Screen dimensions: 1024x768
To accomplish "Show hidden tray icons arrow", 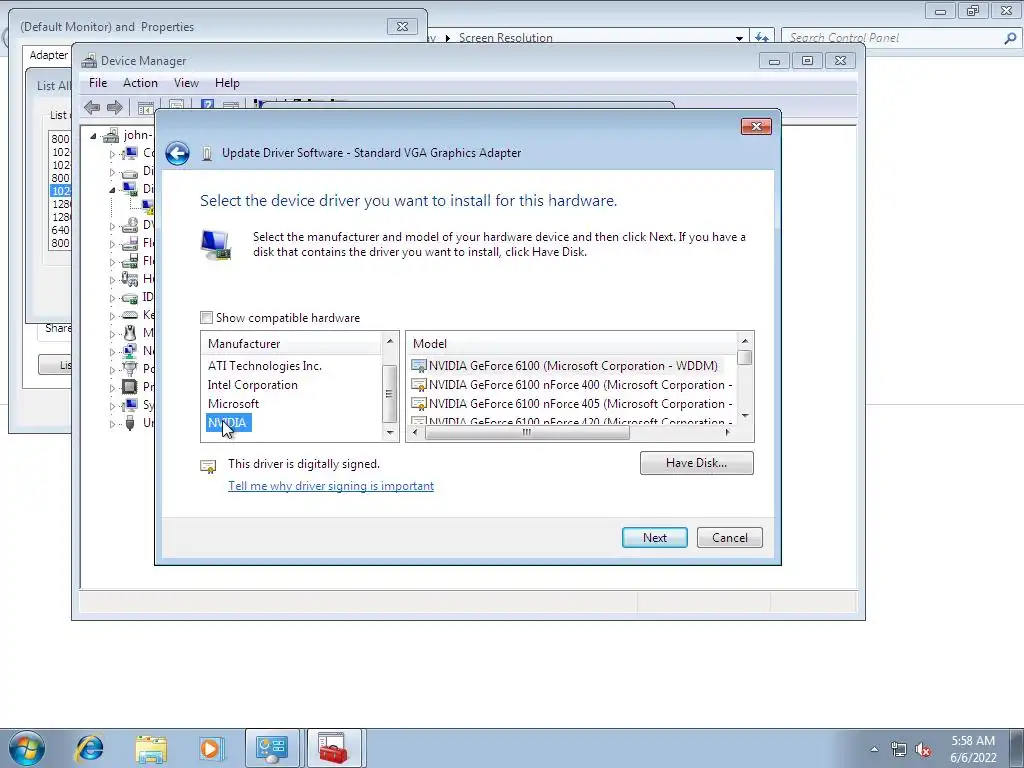I will point(874,749).
